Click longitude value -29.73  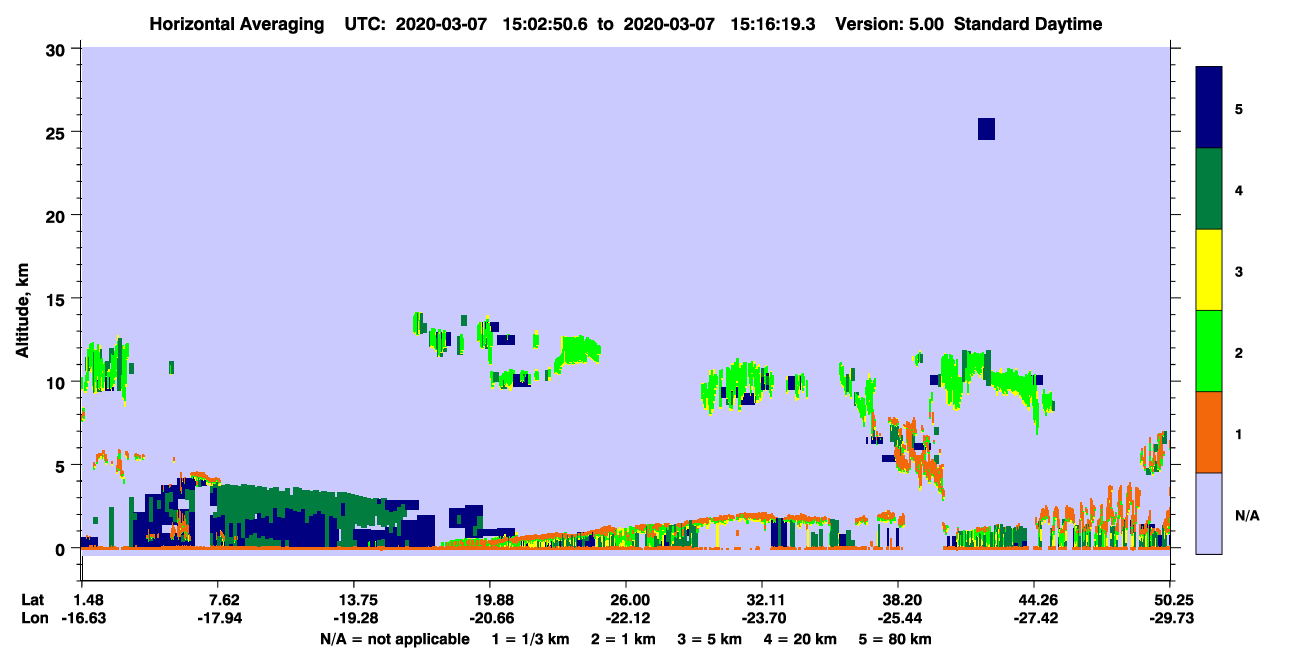(1170, 618)
